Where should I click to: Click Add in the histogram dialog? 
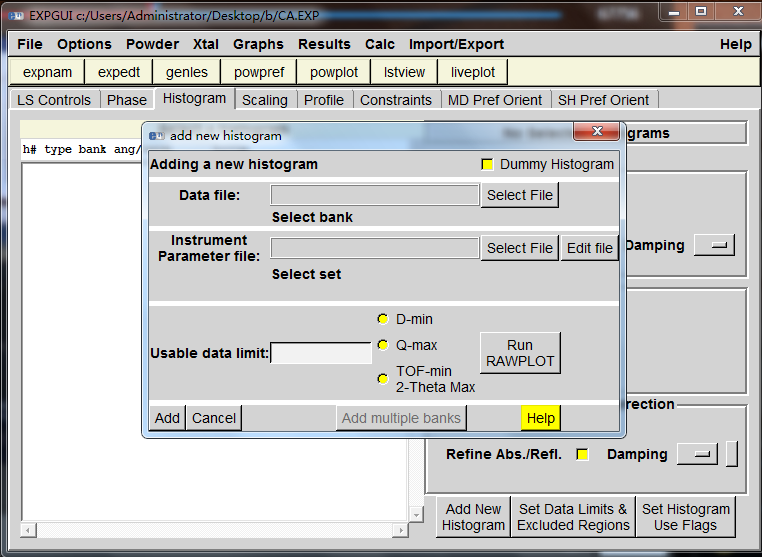tap(167, 418)
